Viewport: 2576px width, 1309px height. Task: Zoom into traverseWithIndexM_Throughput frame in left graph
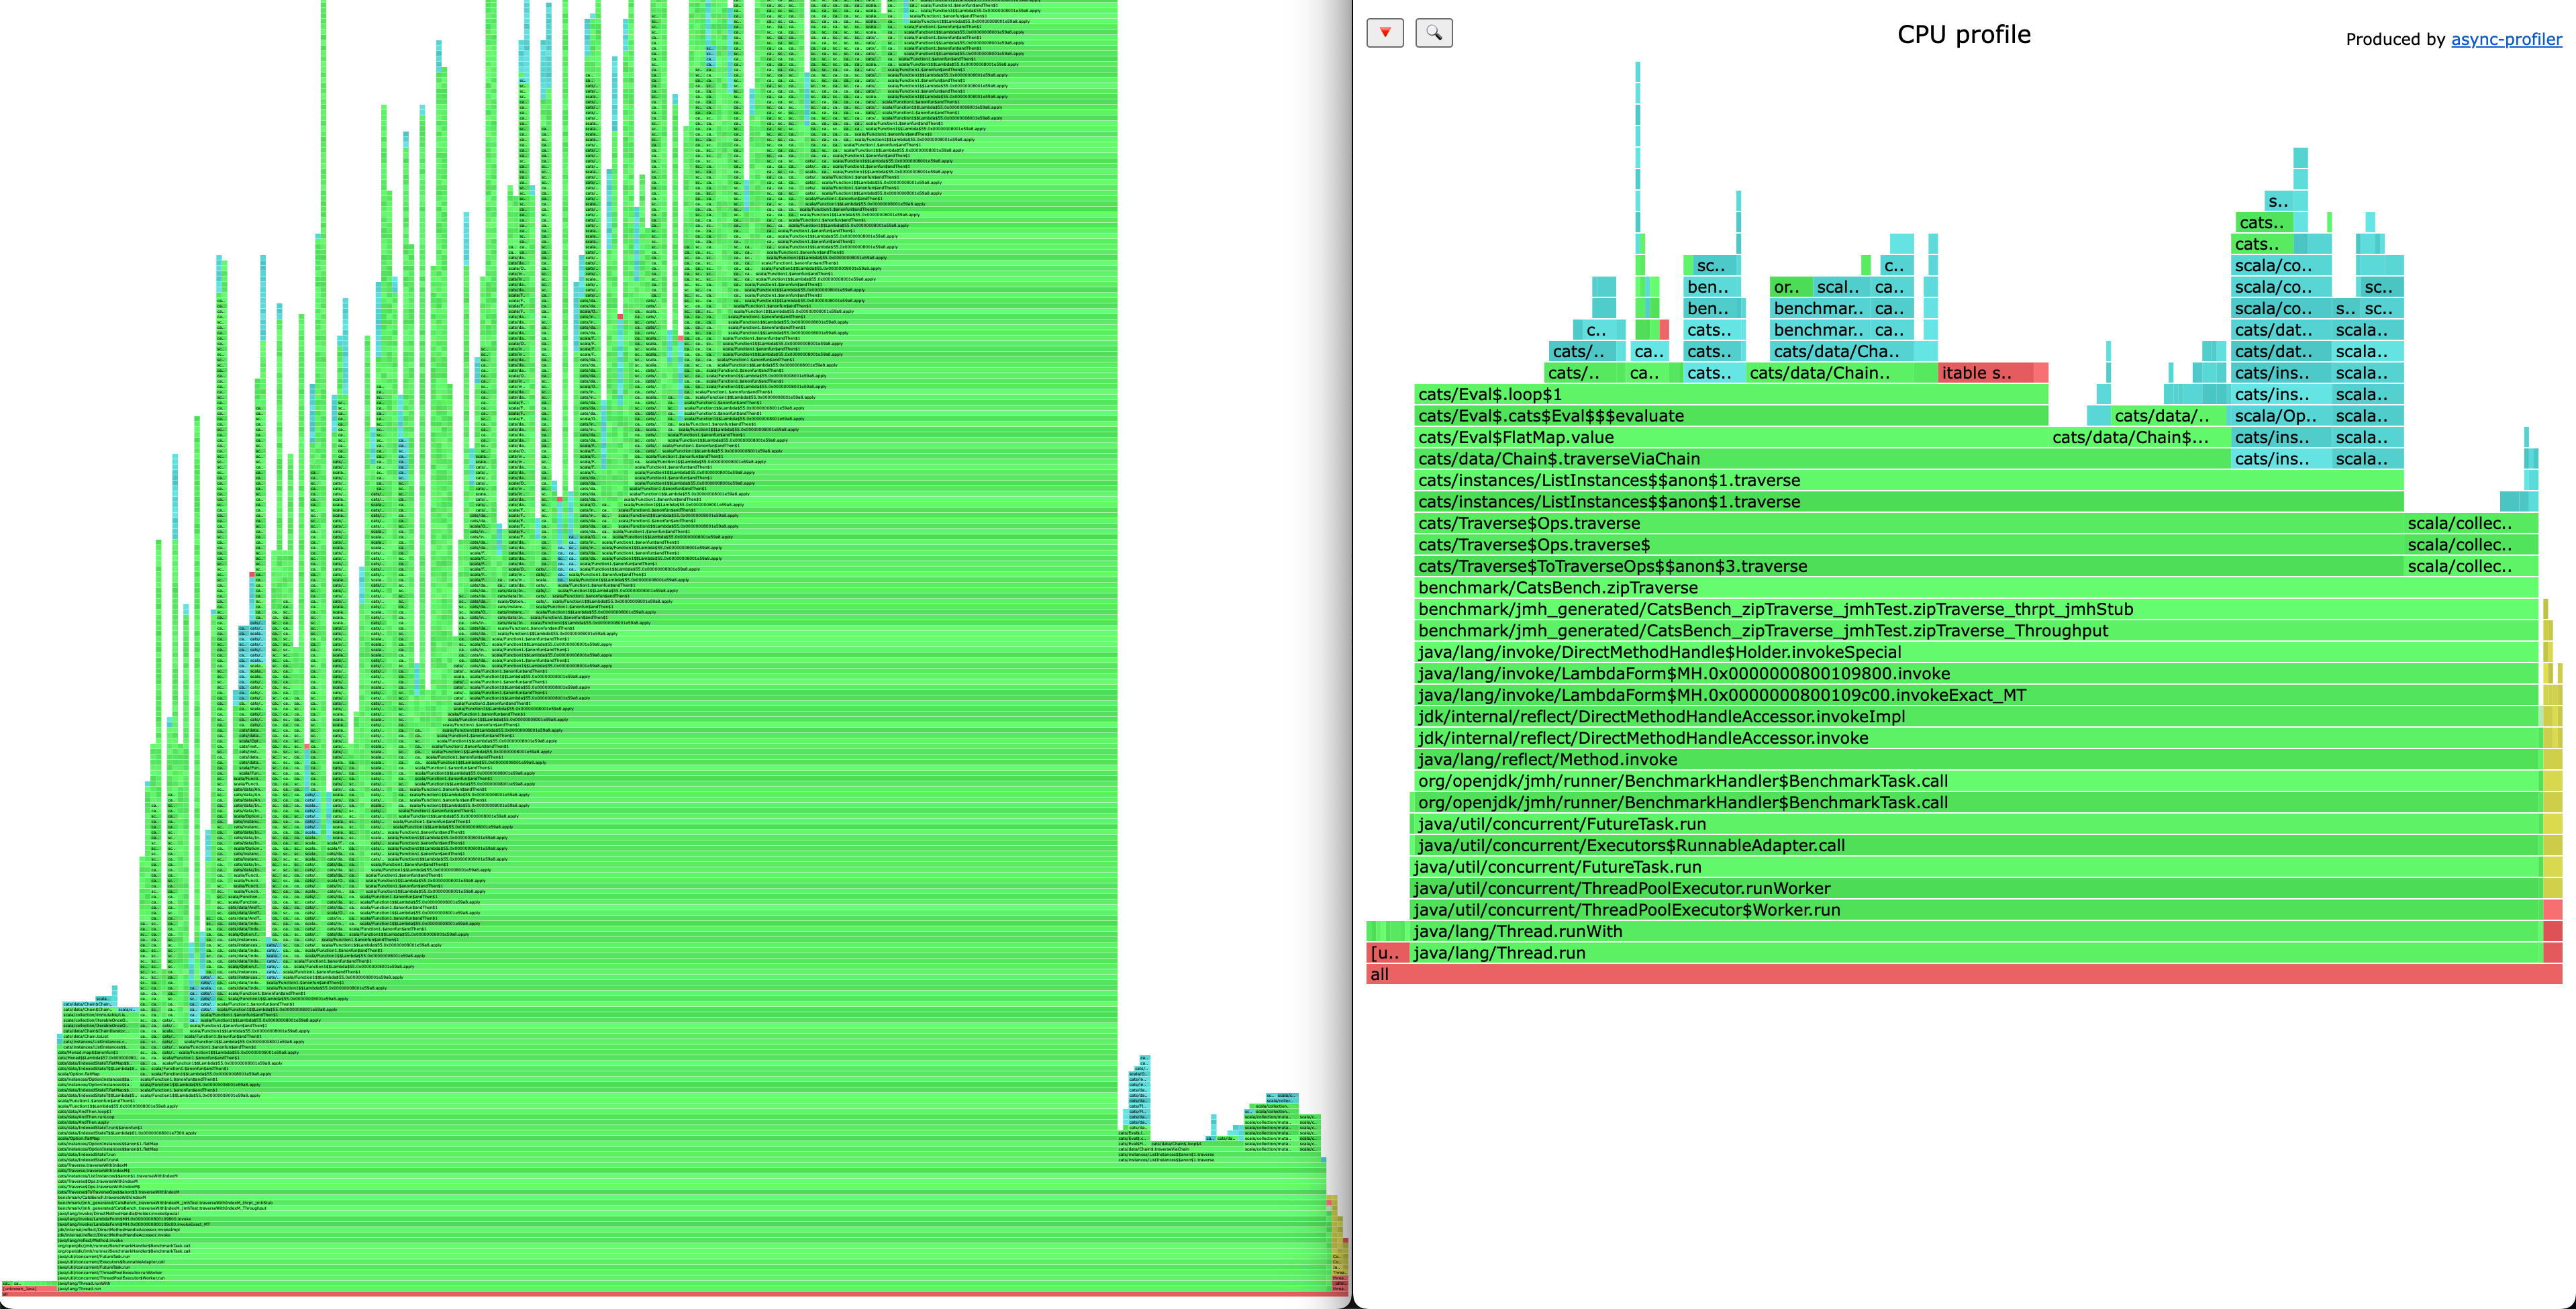(x=692, y=1208)
